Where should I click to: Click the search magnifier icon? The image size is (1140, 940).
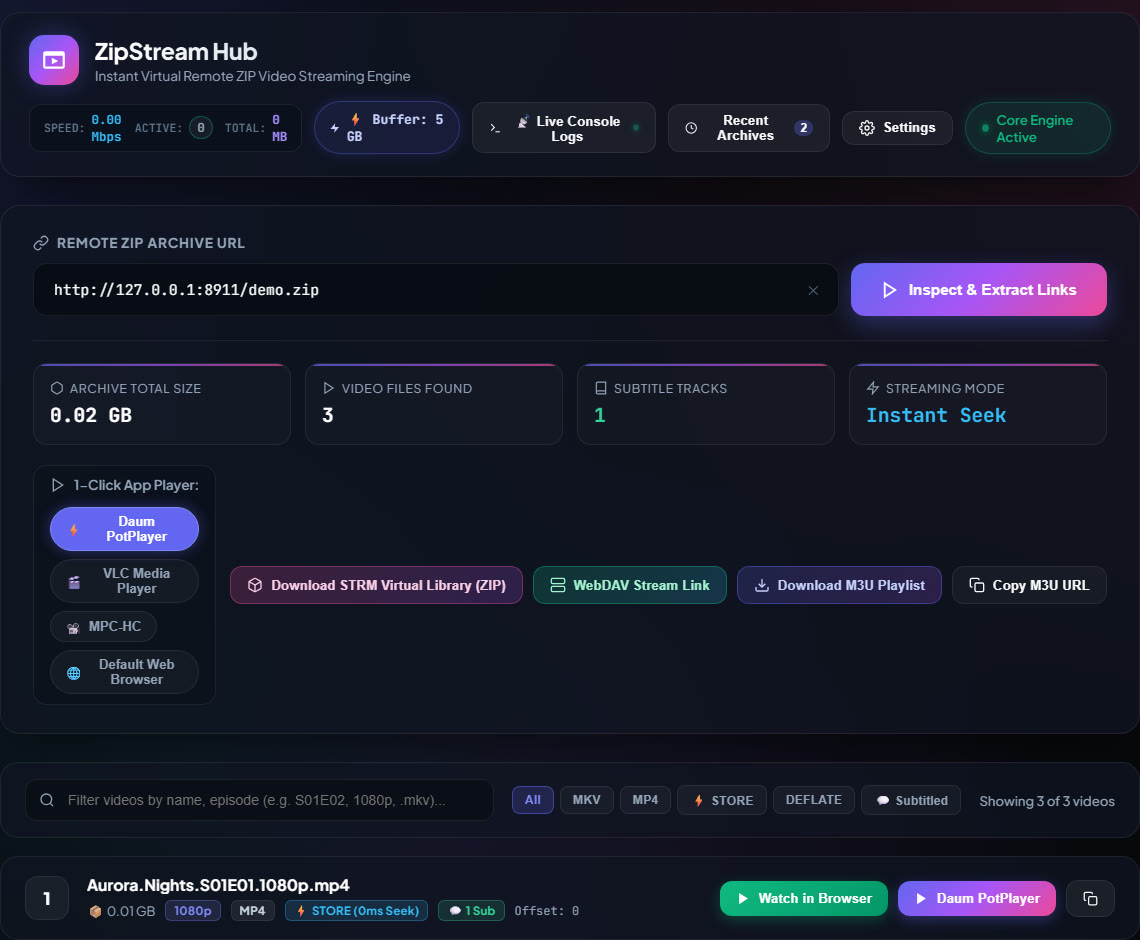tap(47, 800)
